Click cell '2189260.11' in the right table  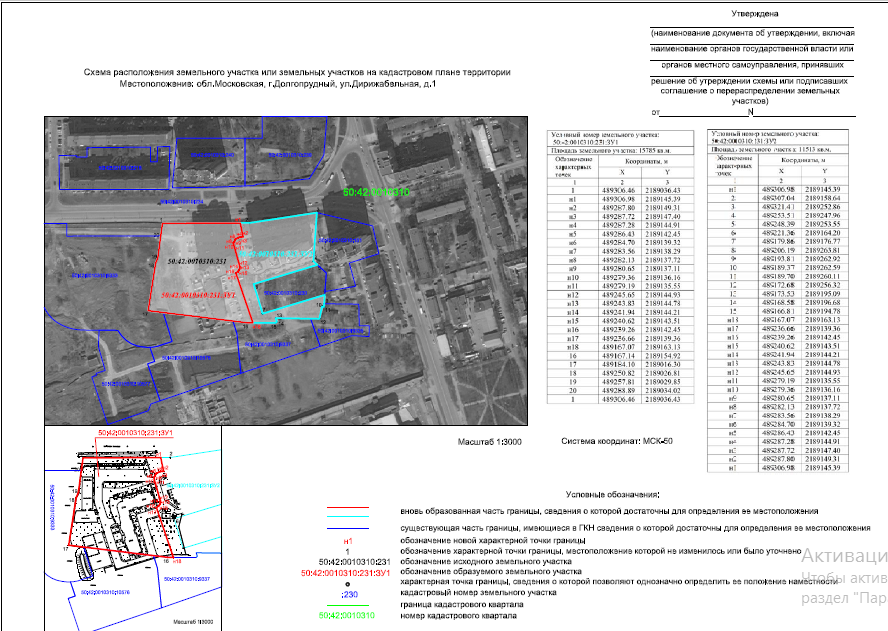(x=822, y=276)
